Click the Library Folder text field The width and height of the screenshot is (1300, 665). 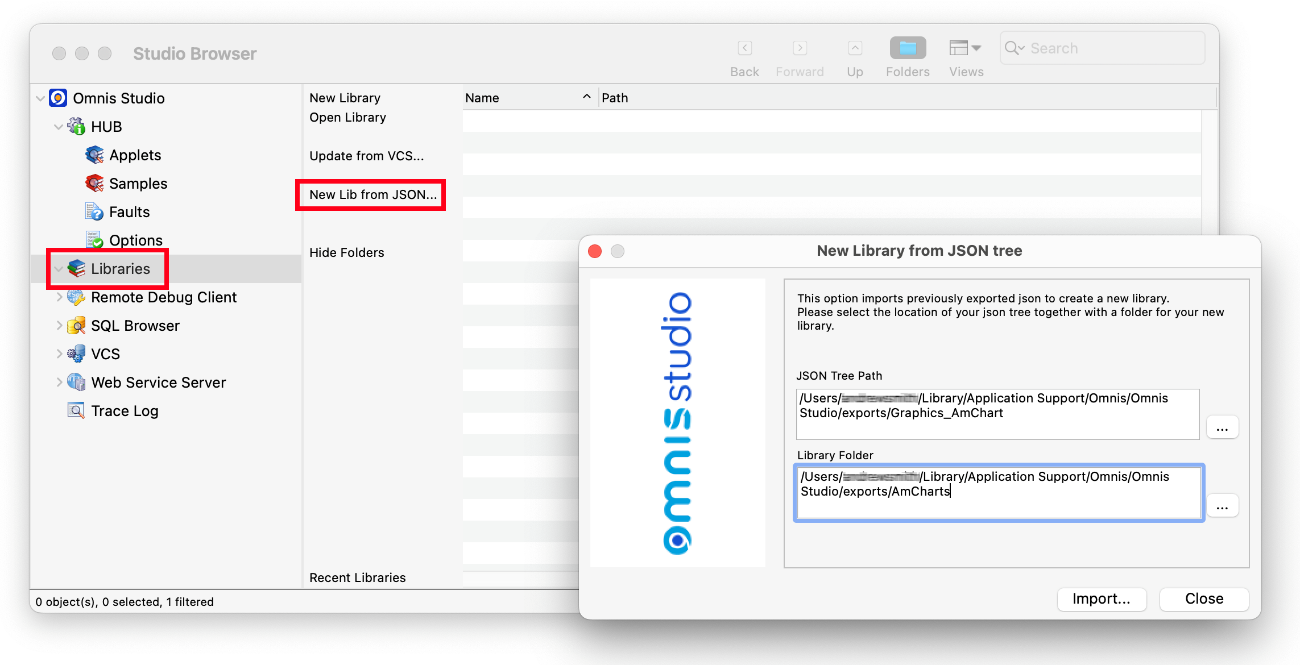point(998,492)
